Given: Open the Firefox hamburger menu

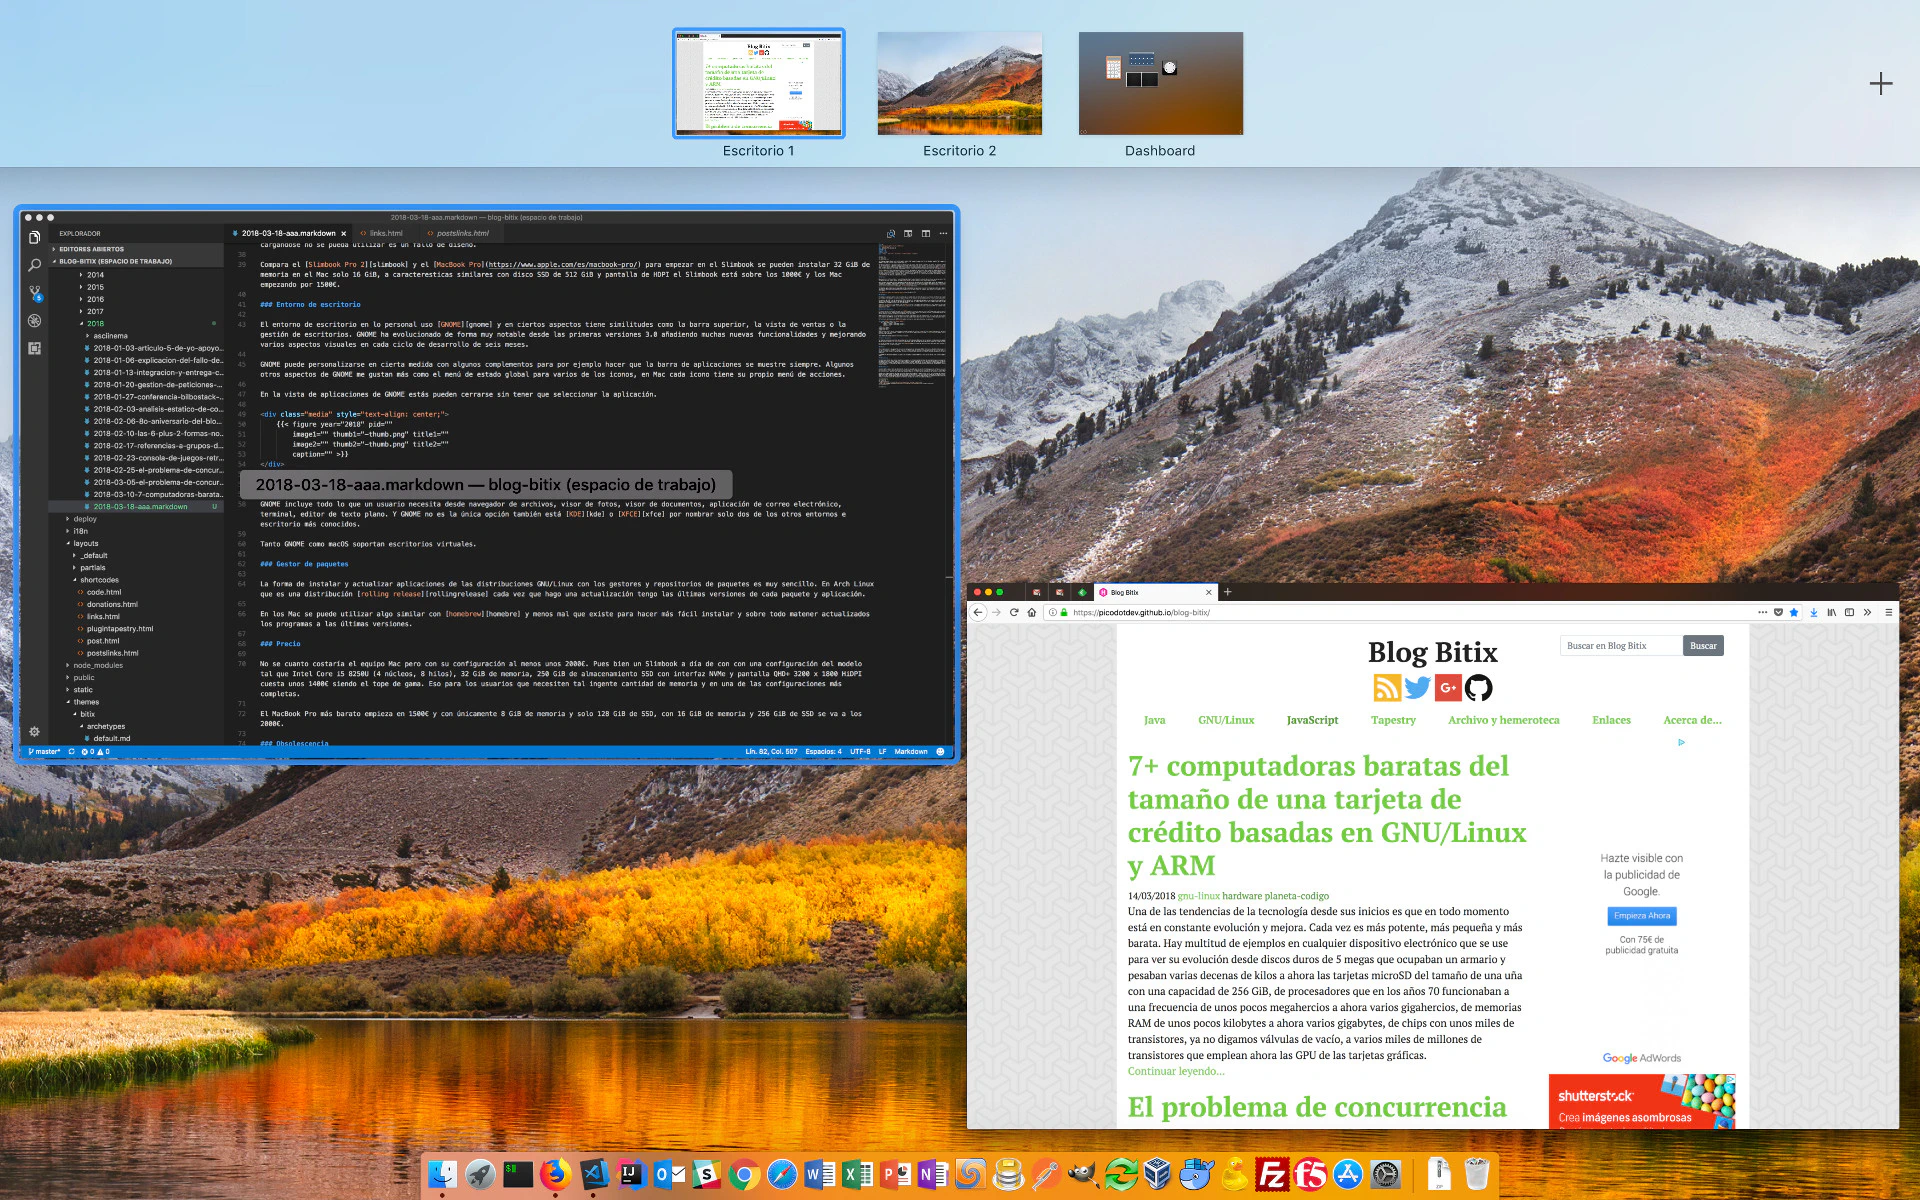Looking at the screenshot, I should tap(1888, 612).
